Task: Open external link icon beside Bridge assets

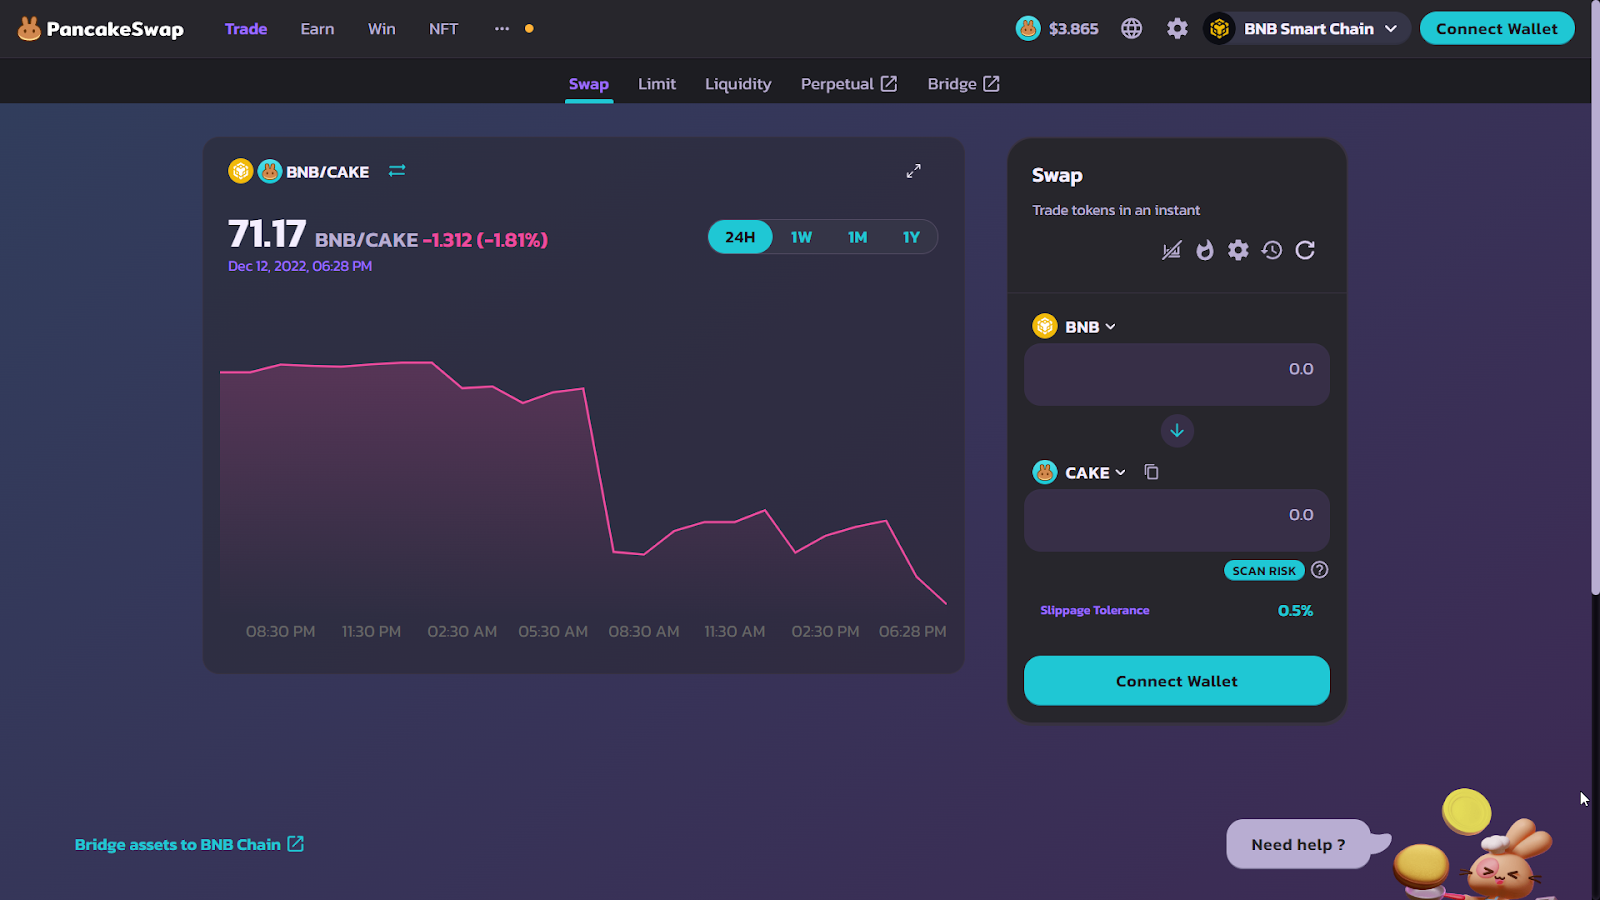Action: (295, 844)
